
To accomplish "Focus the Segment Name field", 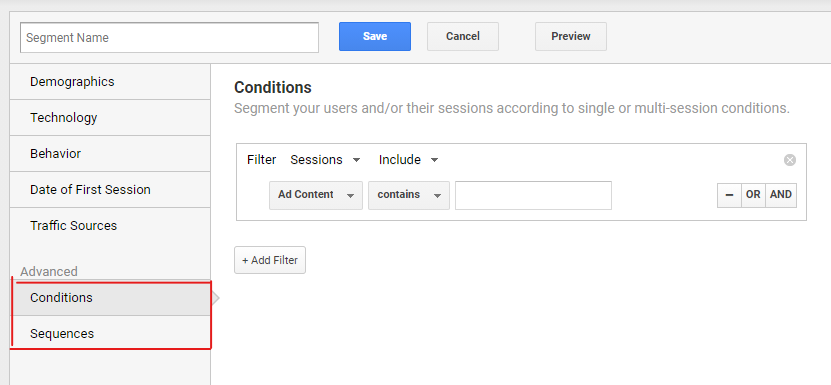I will click(169, 37).
